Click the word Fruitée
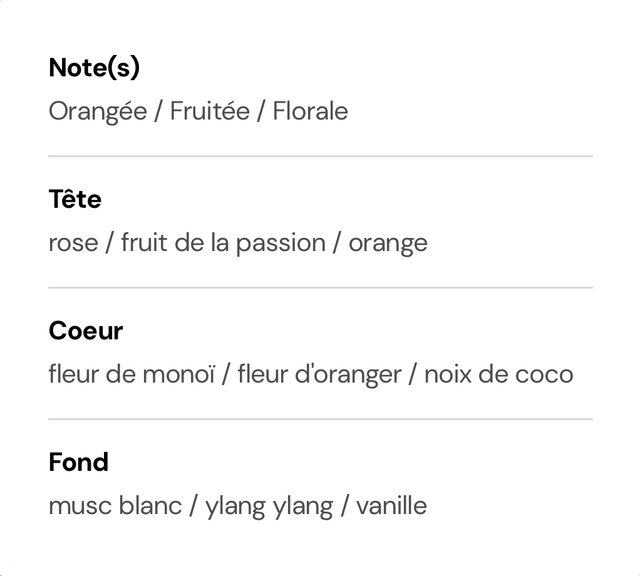Screen dimensions: 640x576 pos(210,111)
